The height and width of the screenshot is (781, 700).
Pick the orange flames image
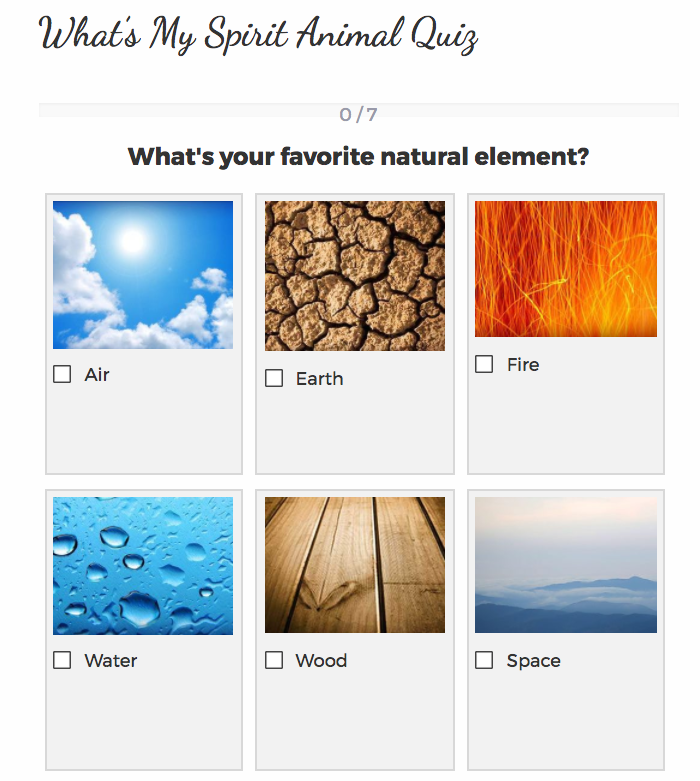[x=566, y=269]
